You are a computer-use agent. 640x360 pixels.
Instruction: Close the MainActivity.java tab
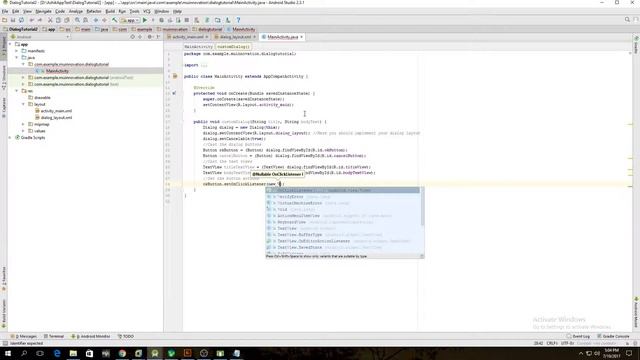tap(301, 37)
